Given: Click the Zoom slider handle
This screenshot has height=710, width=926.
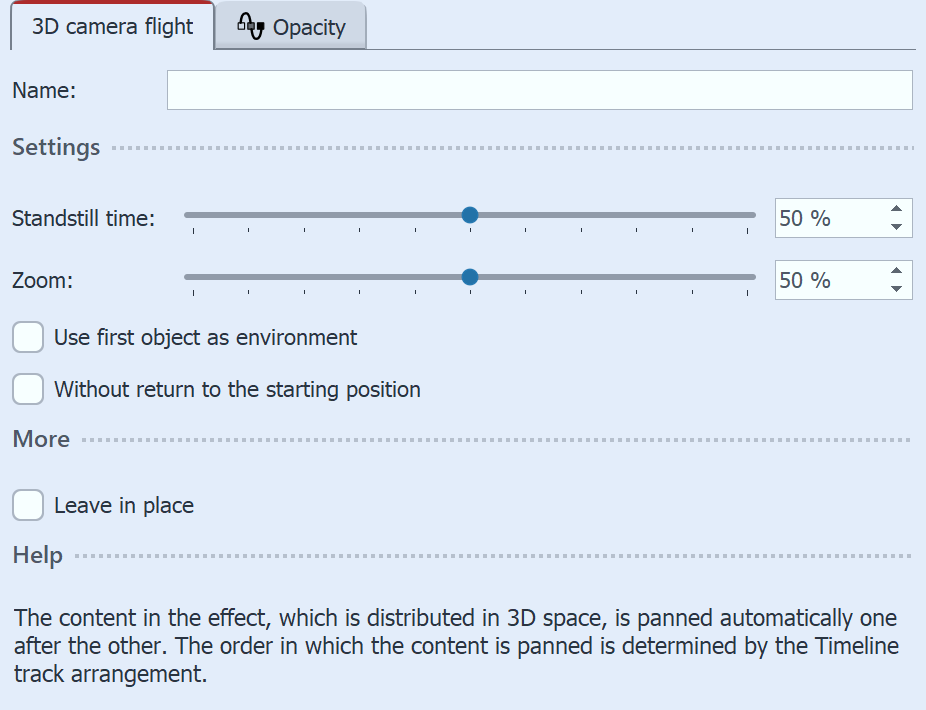Looking at the screenshot, I should [x=470, y=277].
